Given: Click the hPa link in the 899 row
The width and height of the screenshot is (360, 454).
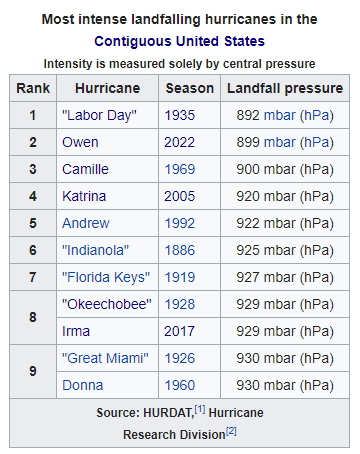Looking at the screenshot, I should pos(317,142).
